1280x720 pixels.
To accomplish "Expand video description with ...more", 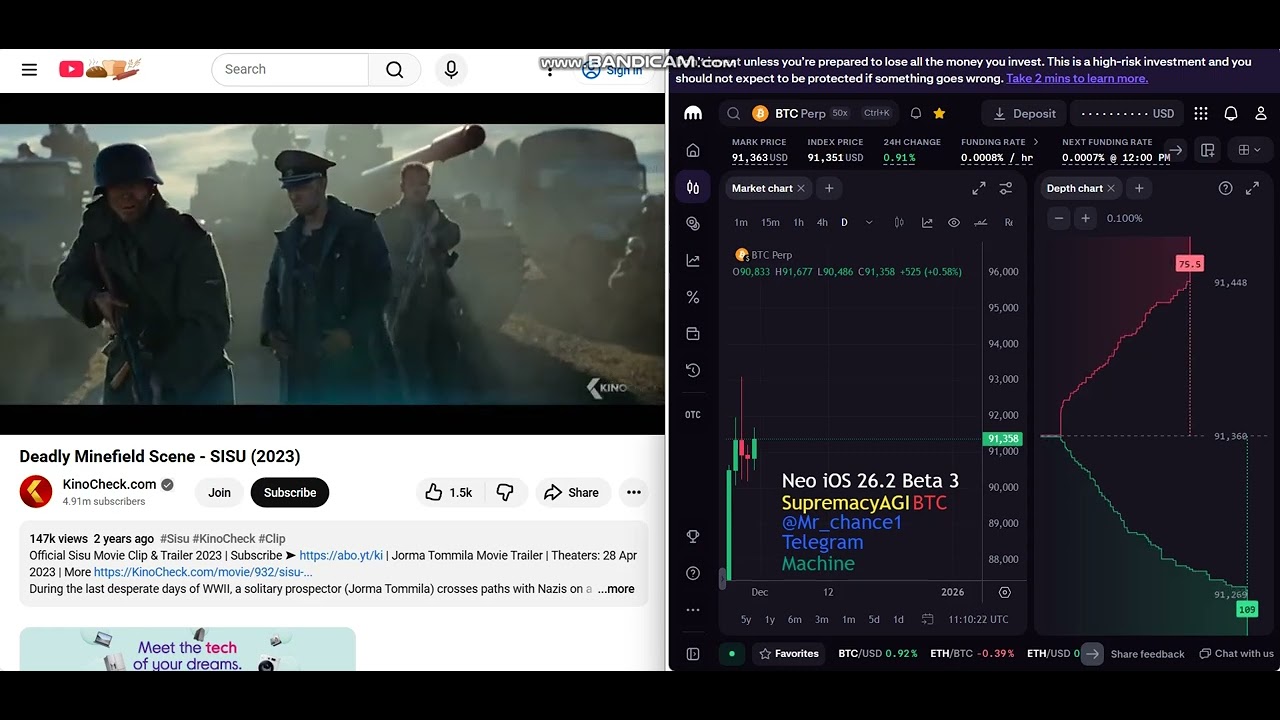I will 616,589.
